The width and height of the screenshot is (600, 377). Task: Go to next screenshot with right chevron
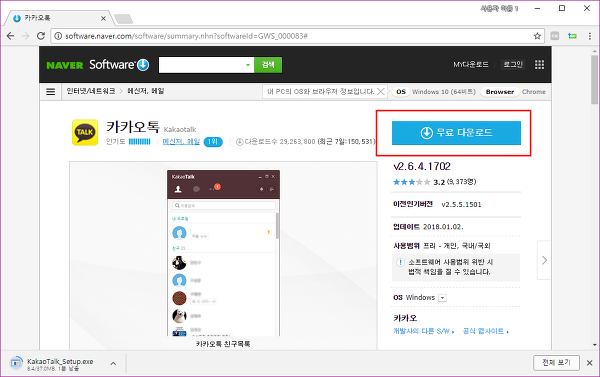coord(544,260)
